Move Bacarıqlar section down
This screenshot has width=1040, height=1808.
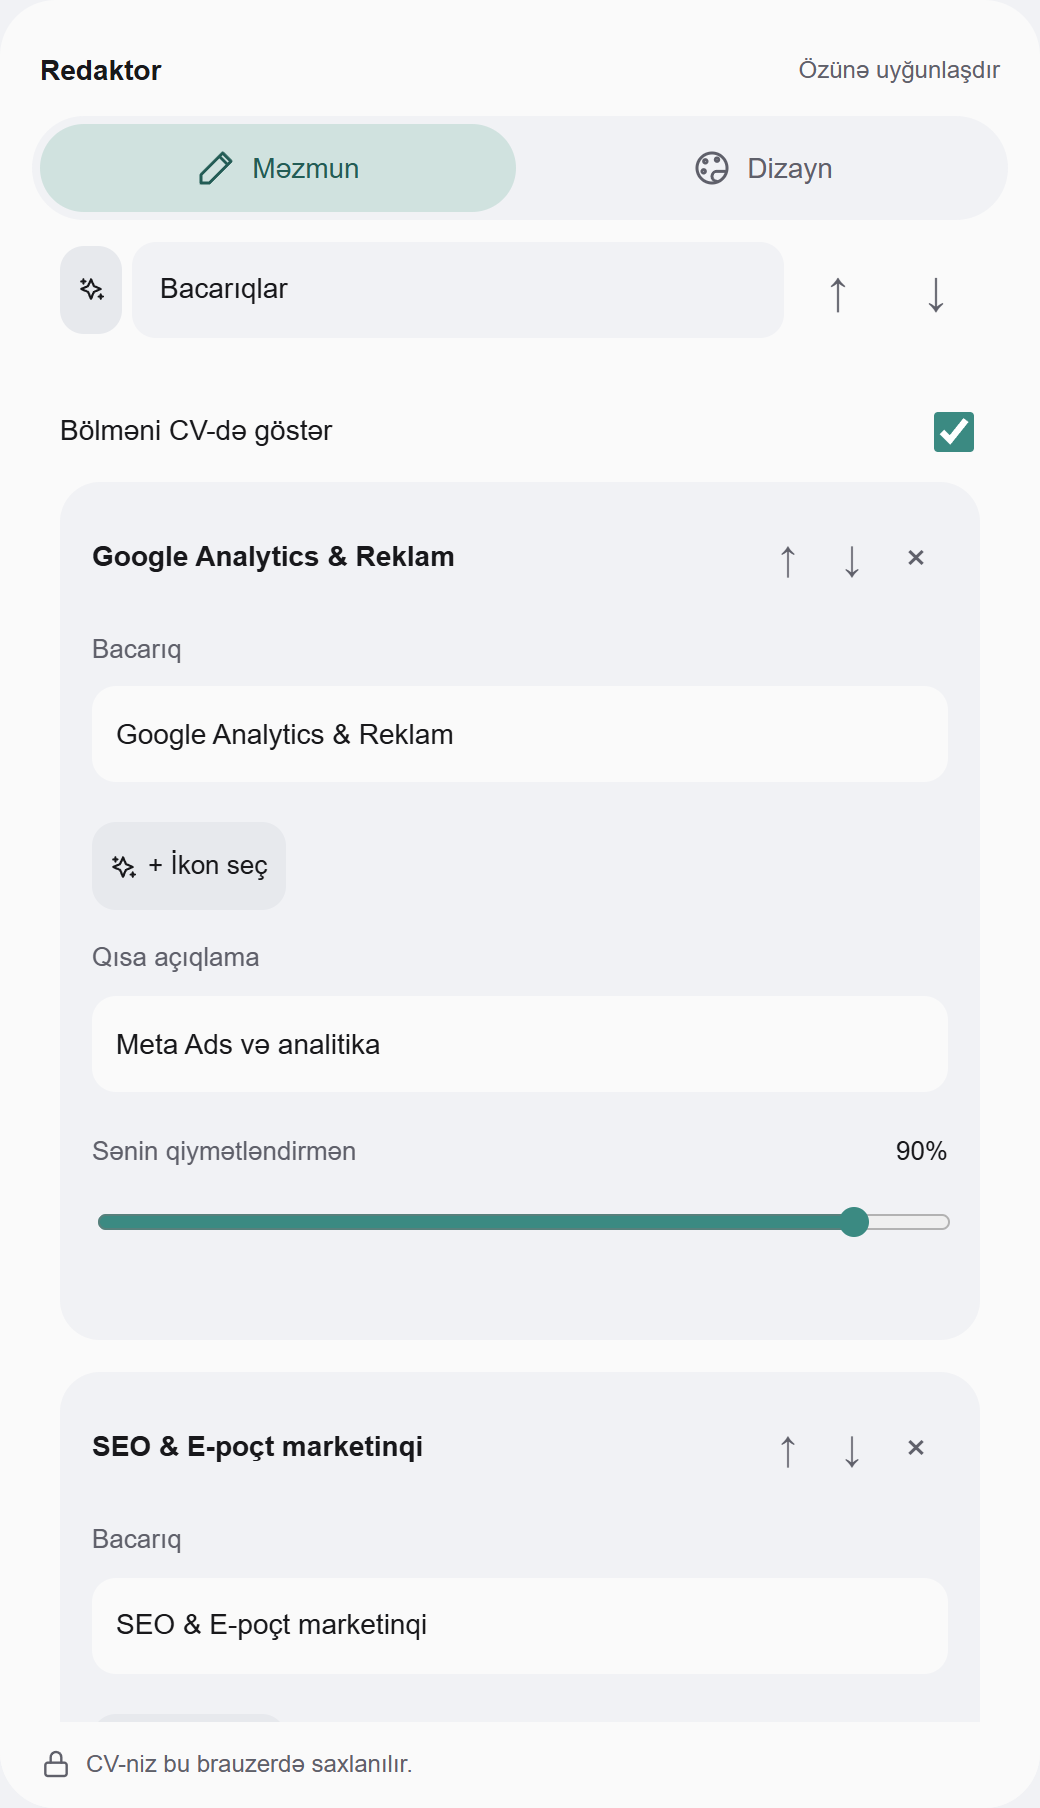tap(936, 294)
